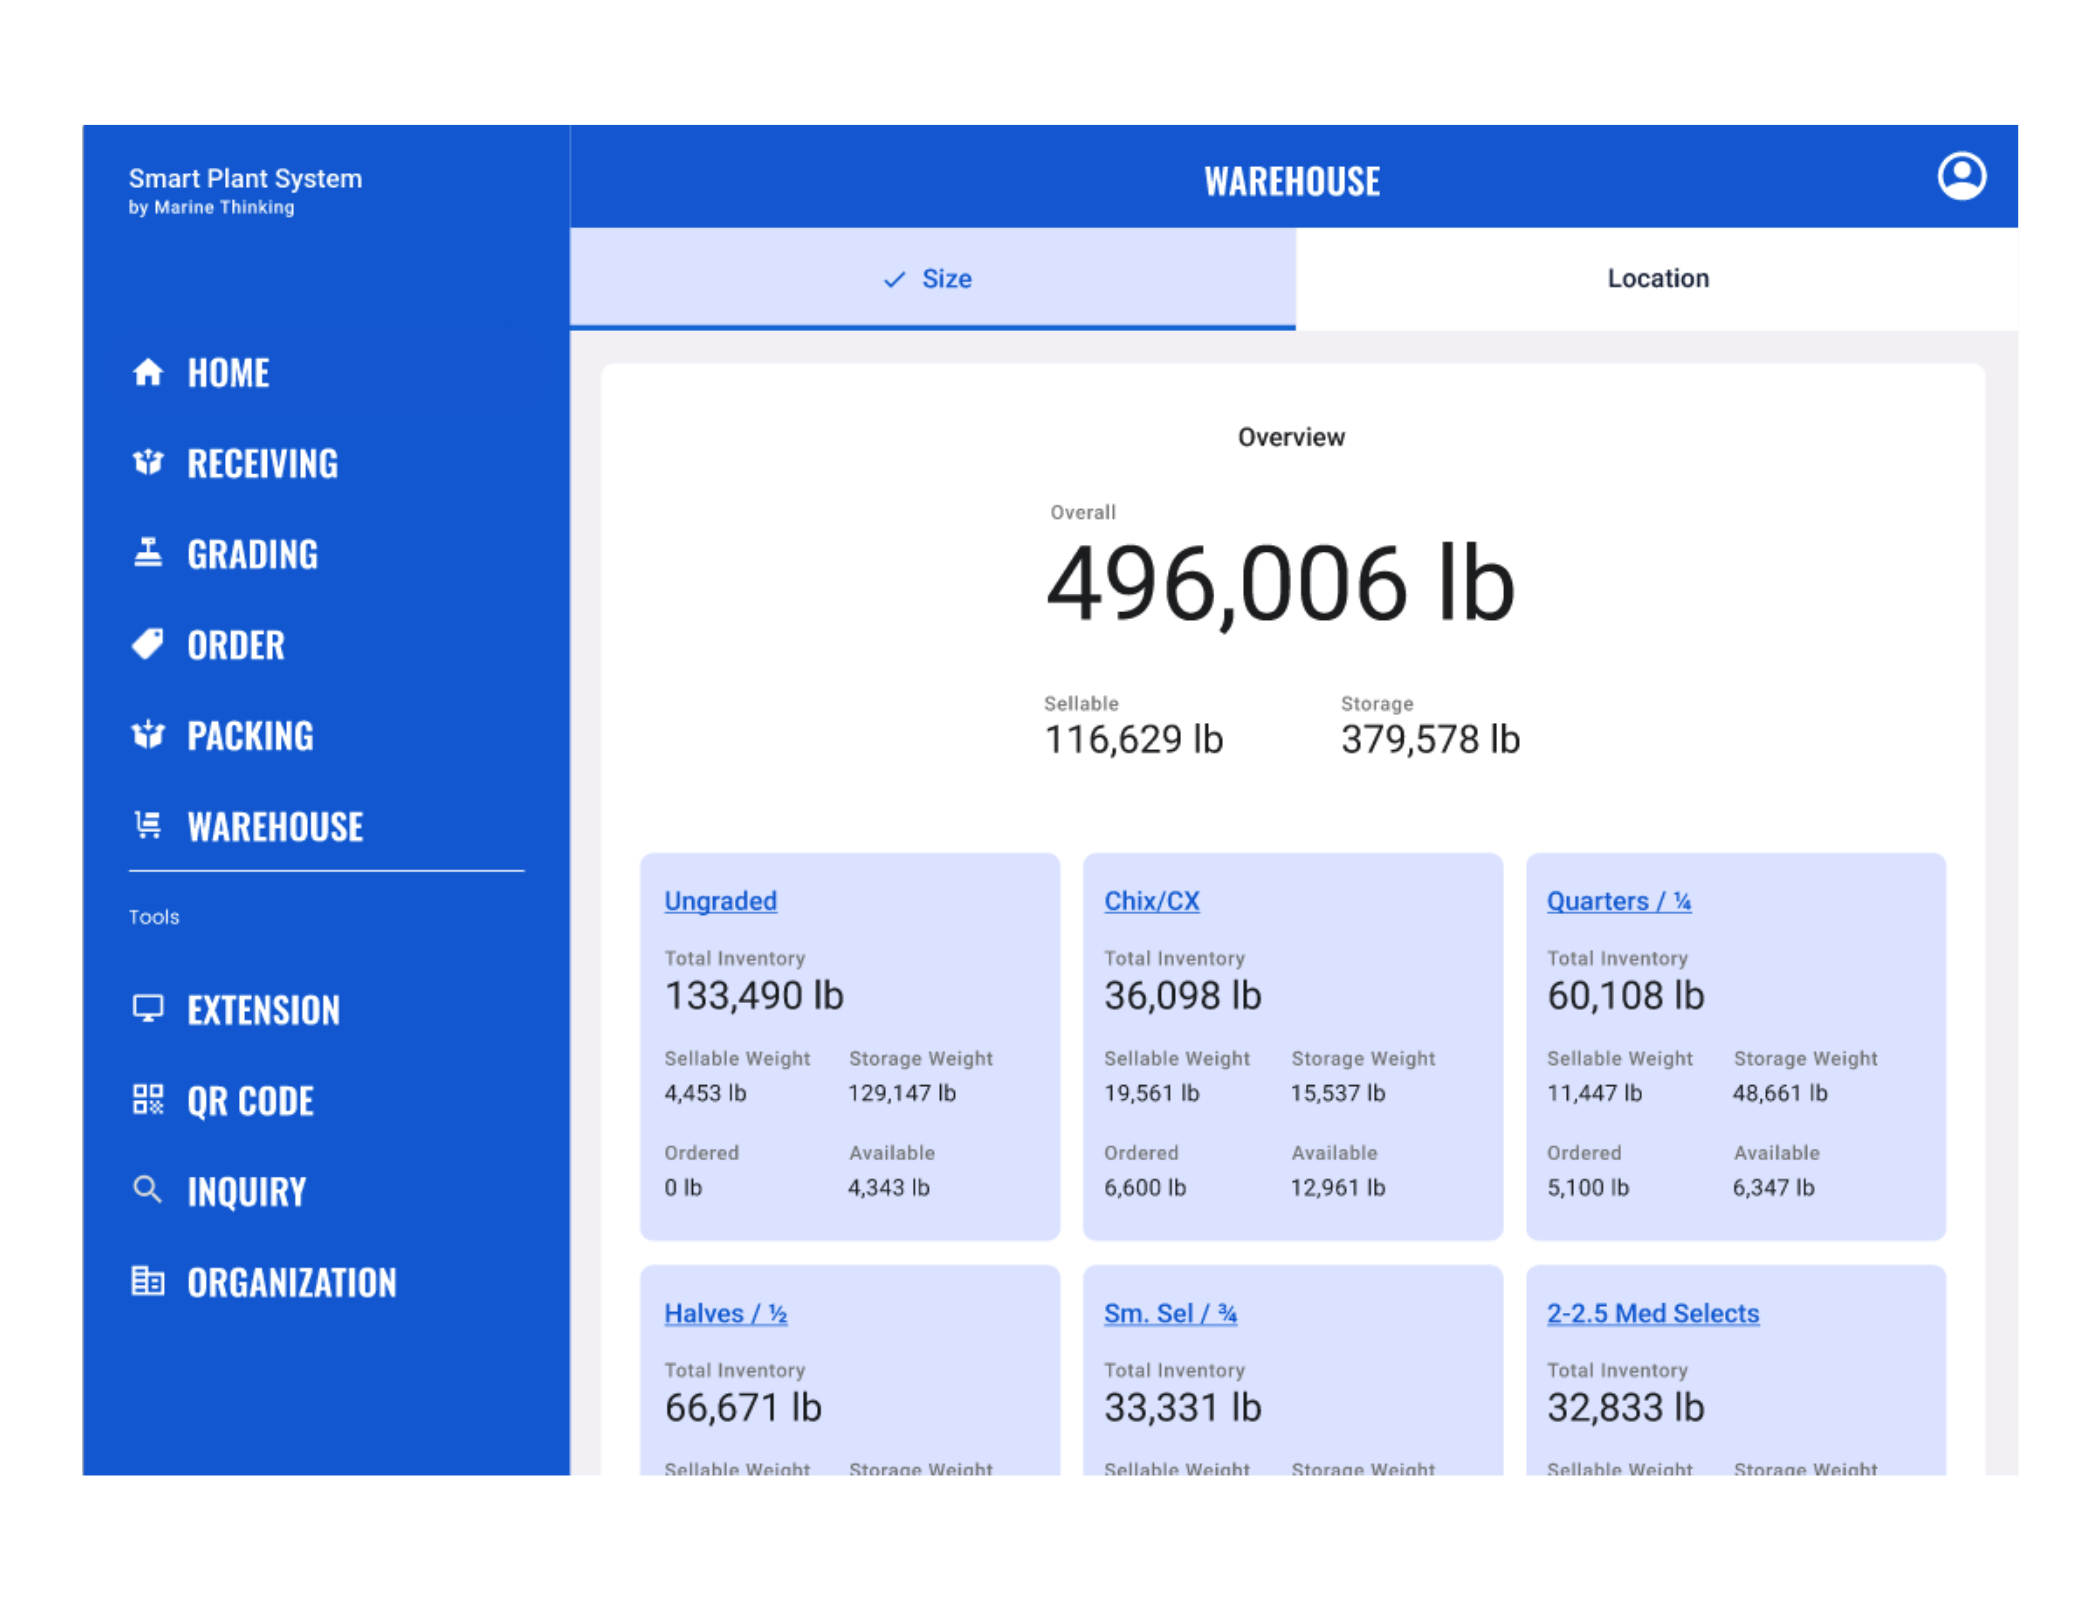The image size is (2100, 1600).
Task: Click the Inquiry magnifier icon
Action: (148, 1190)
